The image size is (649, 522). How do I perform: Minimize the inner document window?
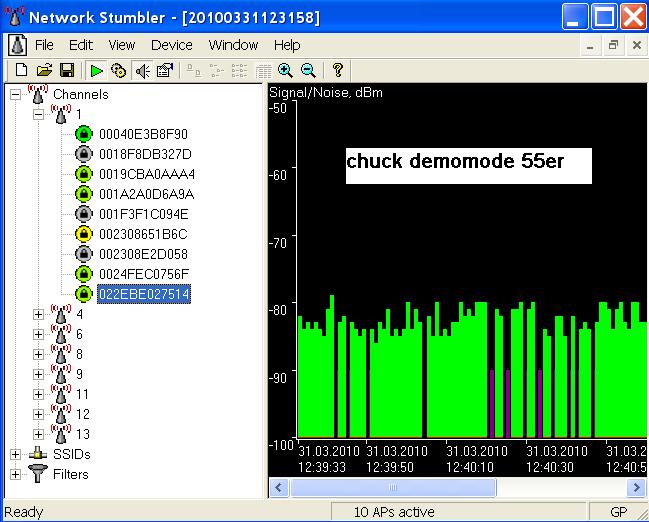click(590, 45)
